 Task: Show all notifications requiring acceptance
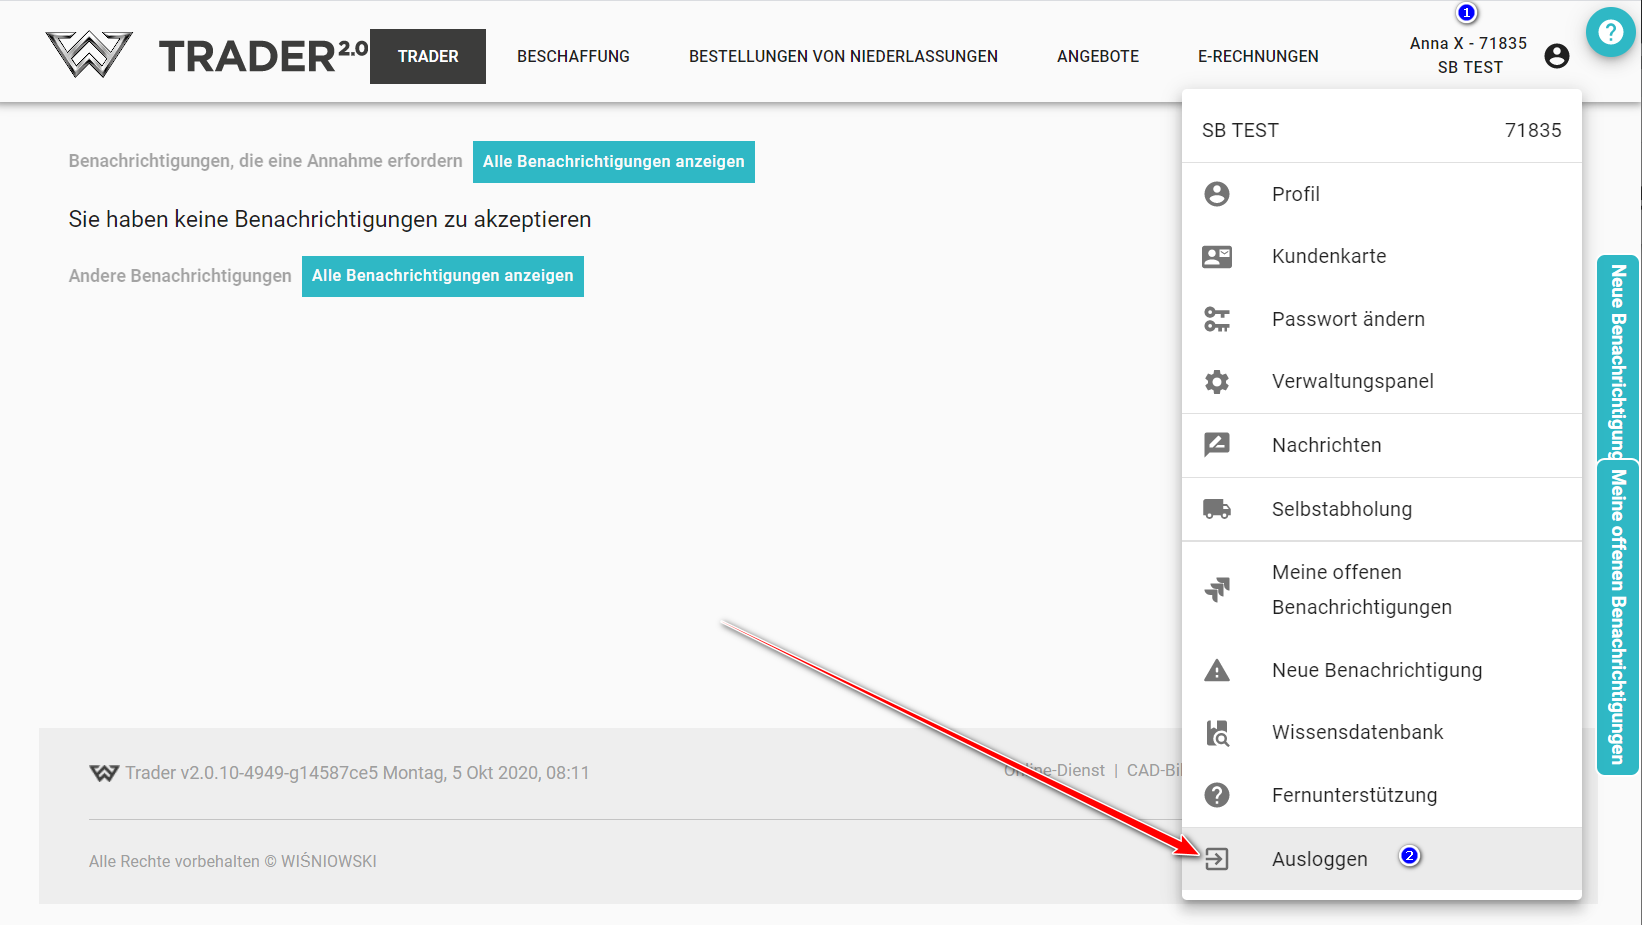pos(613,162)
